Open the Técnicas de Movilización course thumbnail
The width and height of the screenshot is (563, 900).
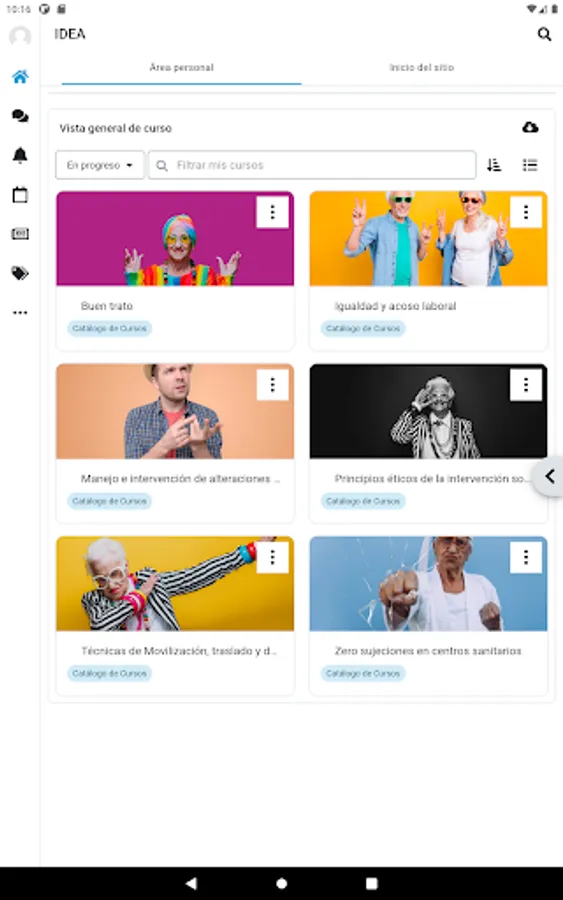pyautogui.click(x=175, y=584)
